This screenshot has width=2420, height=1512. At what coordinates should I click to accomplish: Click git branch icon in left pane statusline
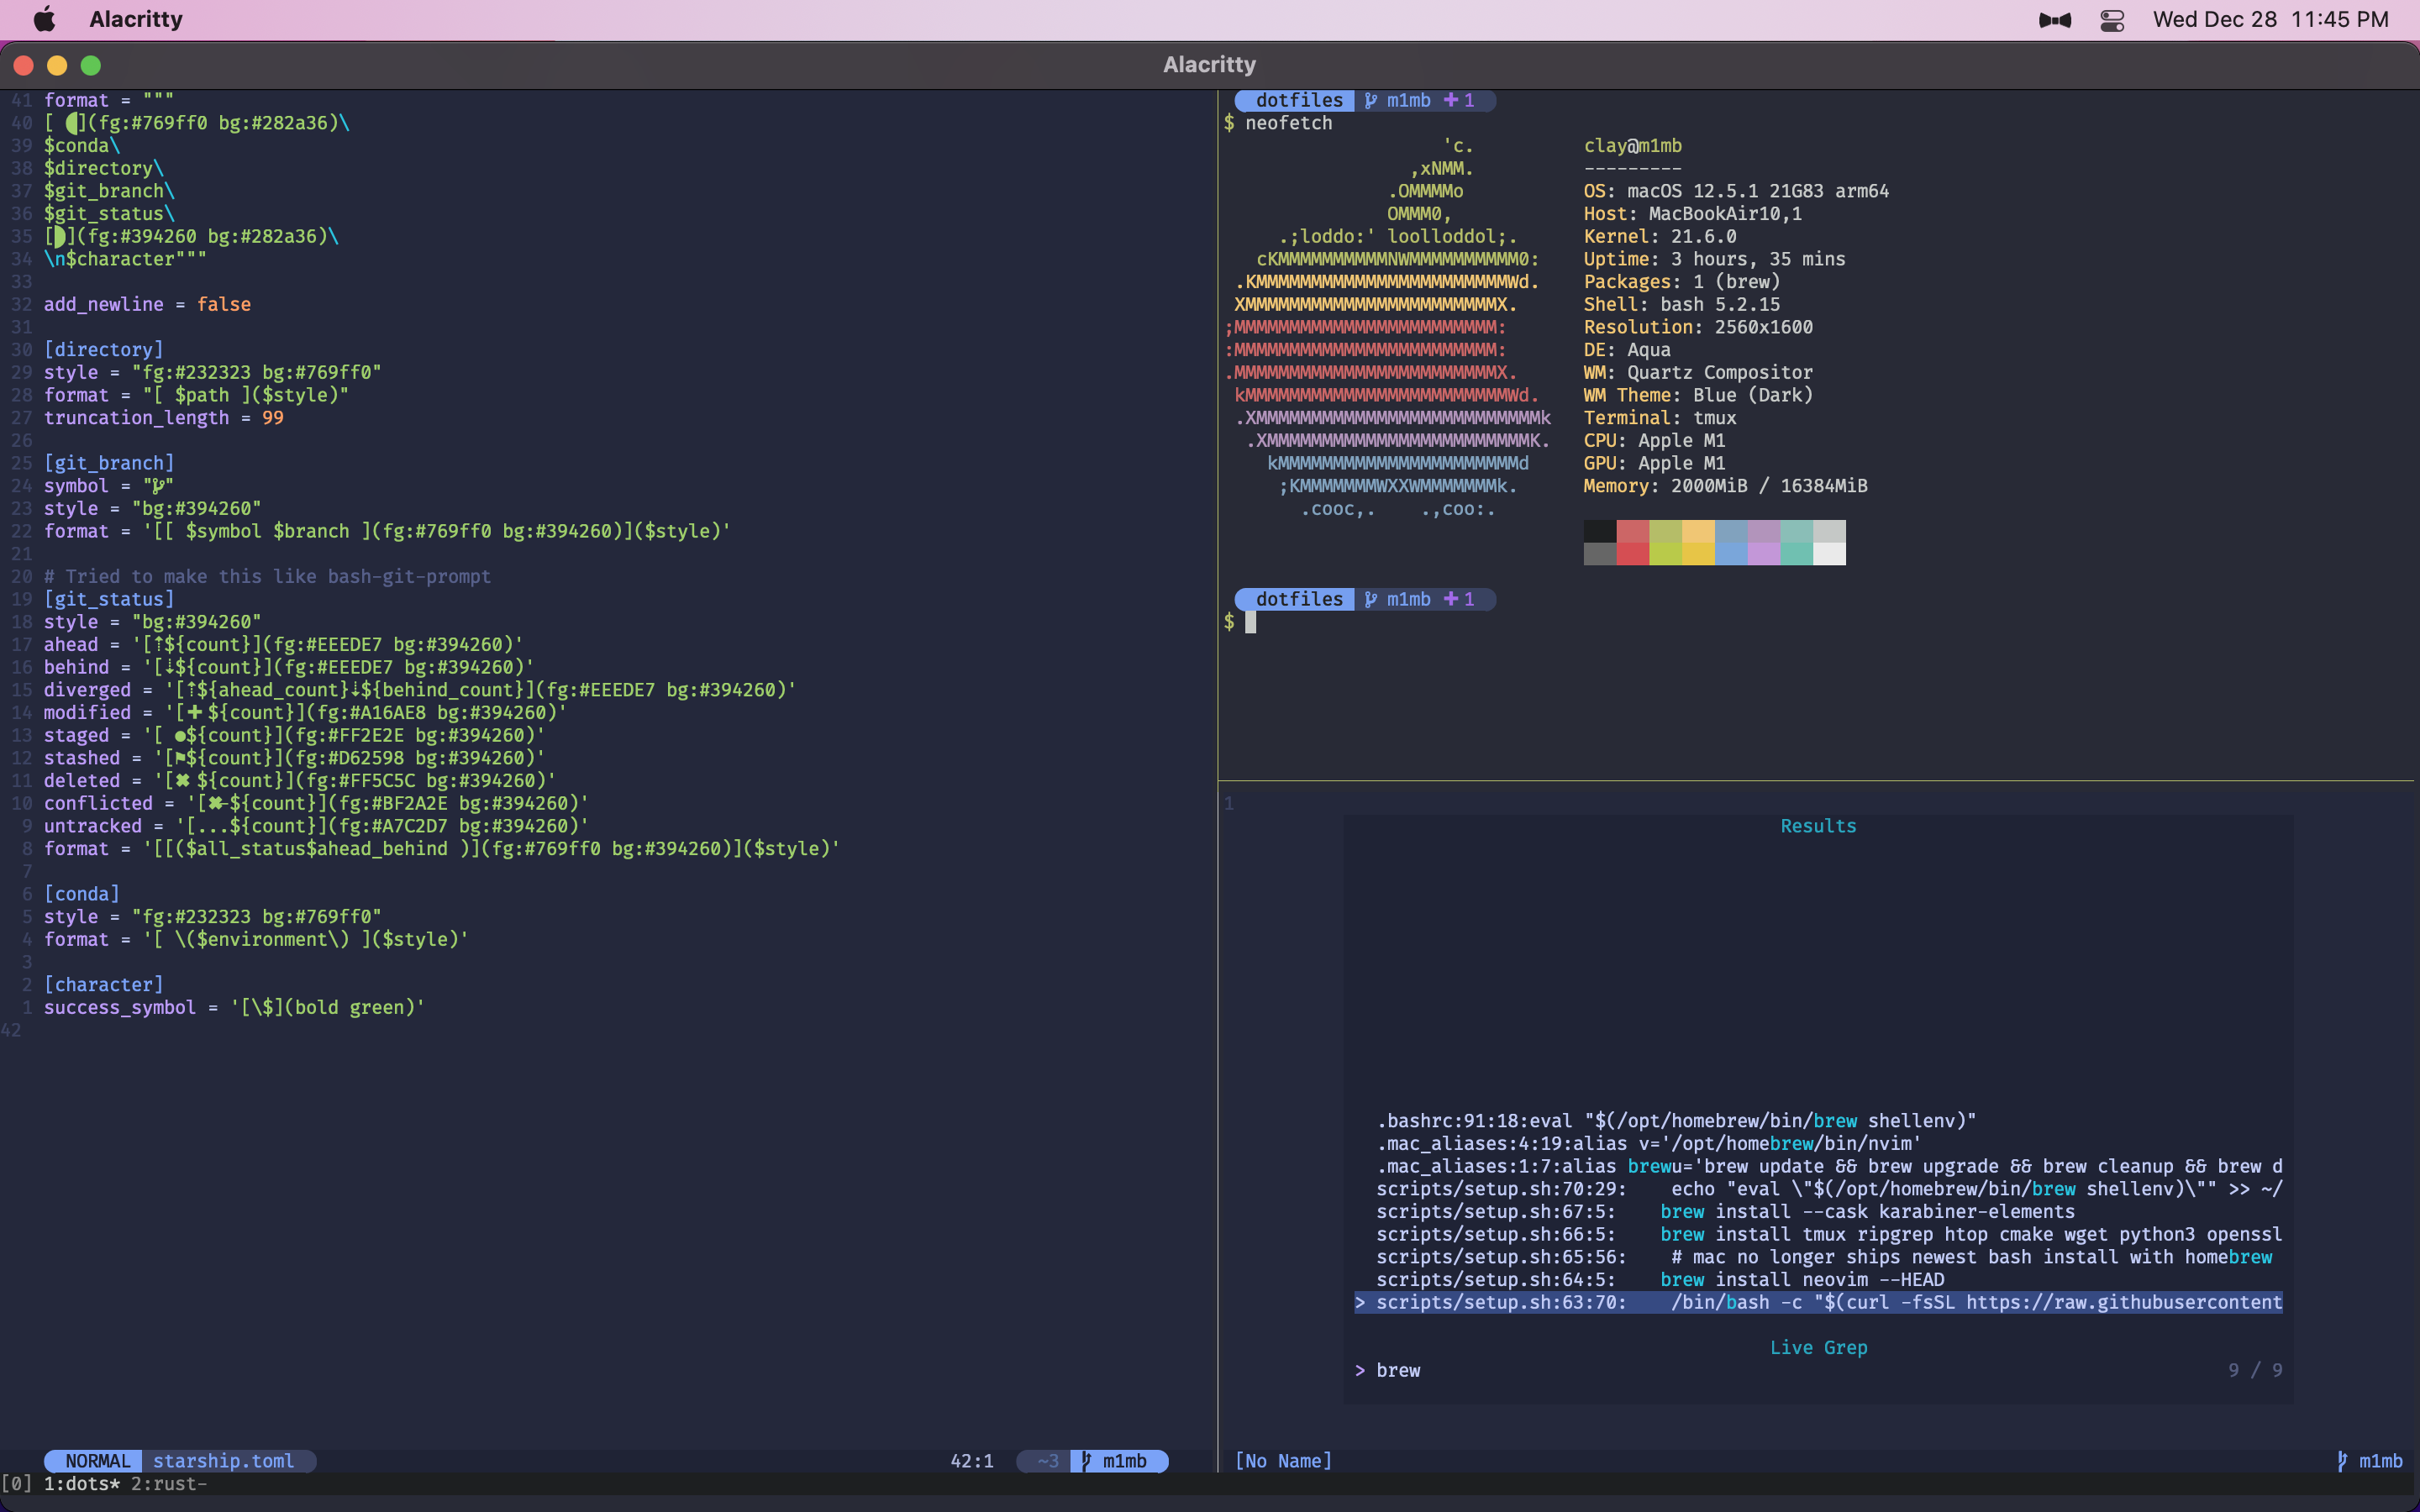[1086, 1461]
